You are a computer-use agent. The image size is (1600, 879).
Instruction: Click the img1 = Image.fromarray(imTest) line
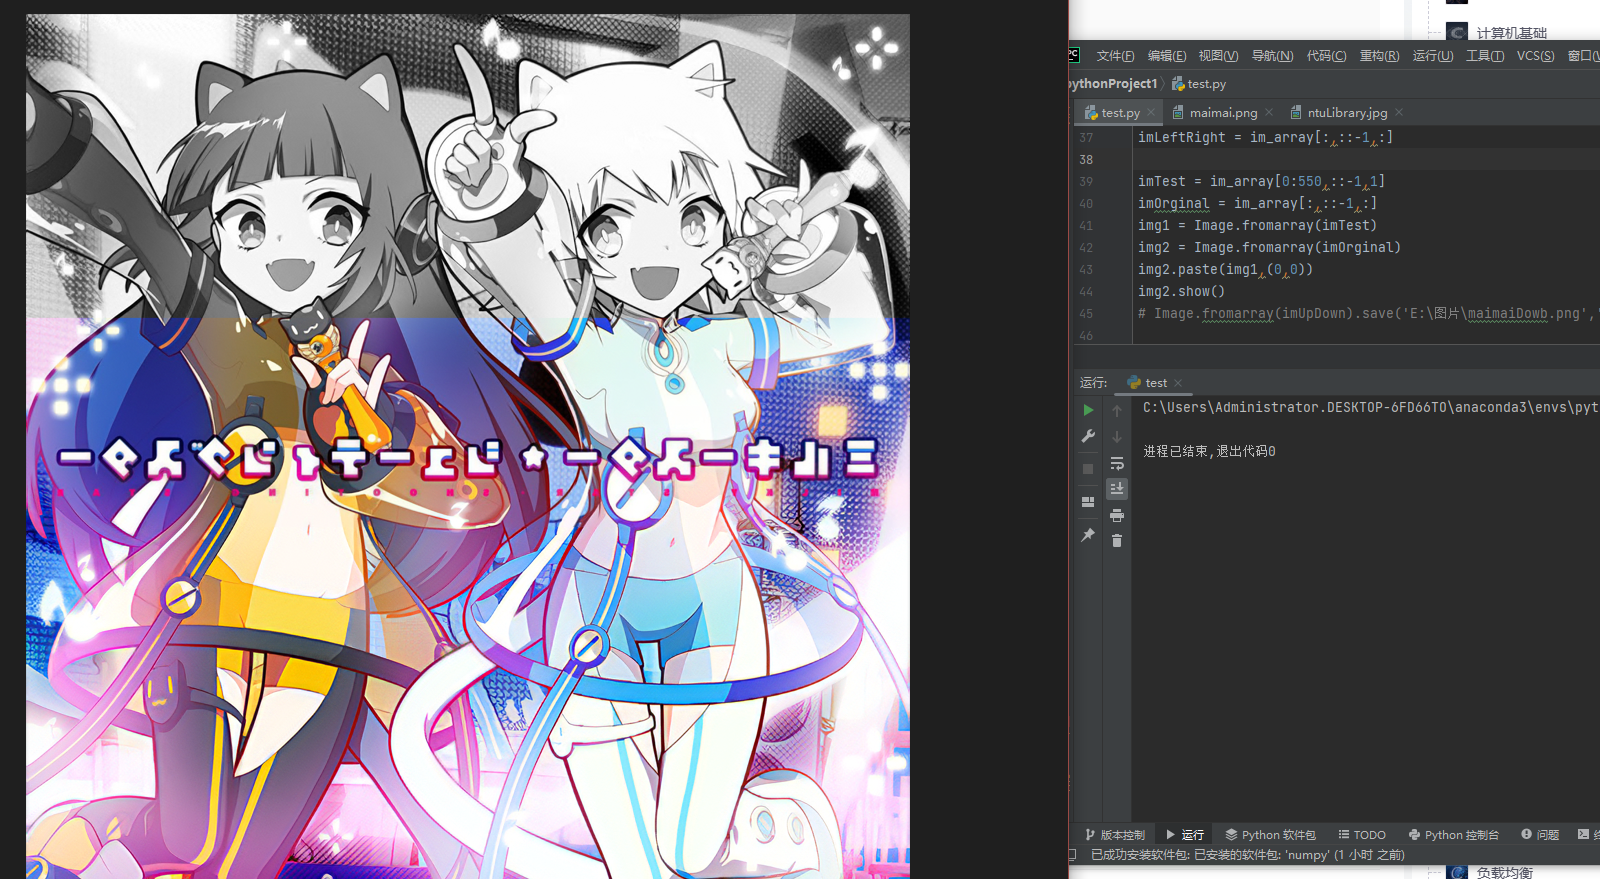[x=1257, y=225]
